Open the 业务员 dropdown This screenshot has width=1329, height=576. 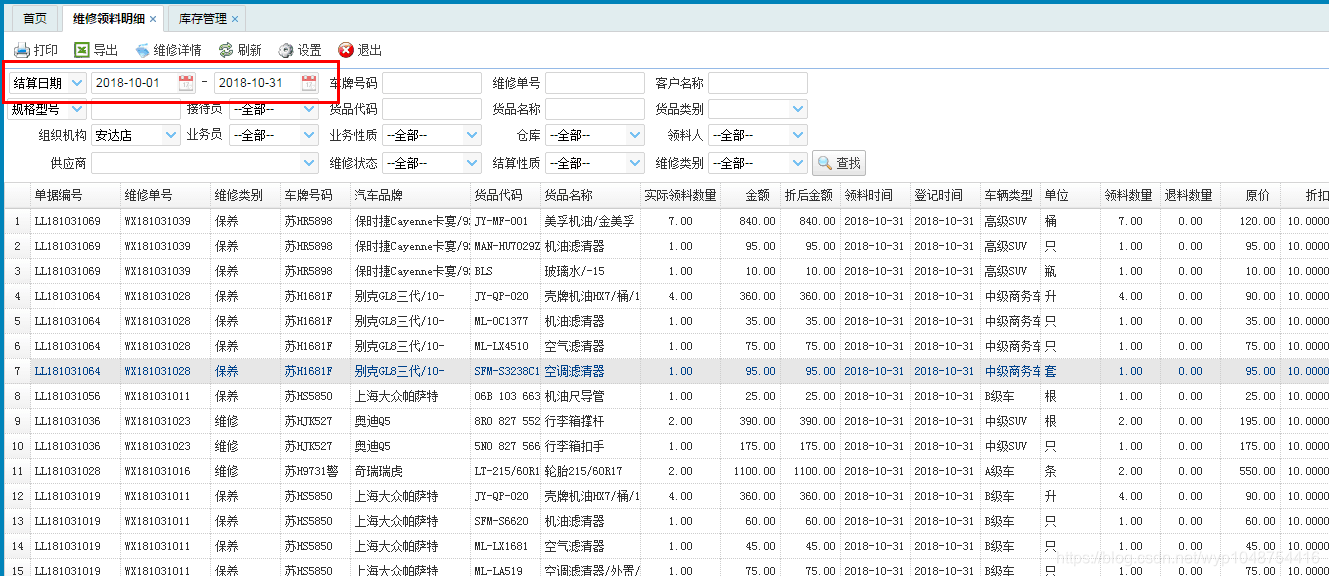(x=309, y=135)
